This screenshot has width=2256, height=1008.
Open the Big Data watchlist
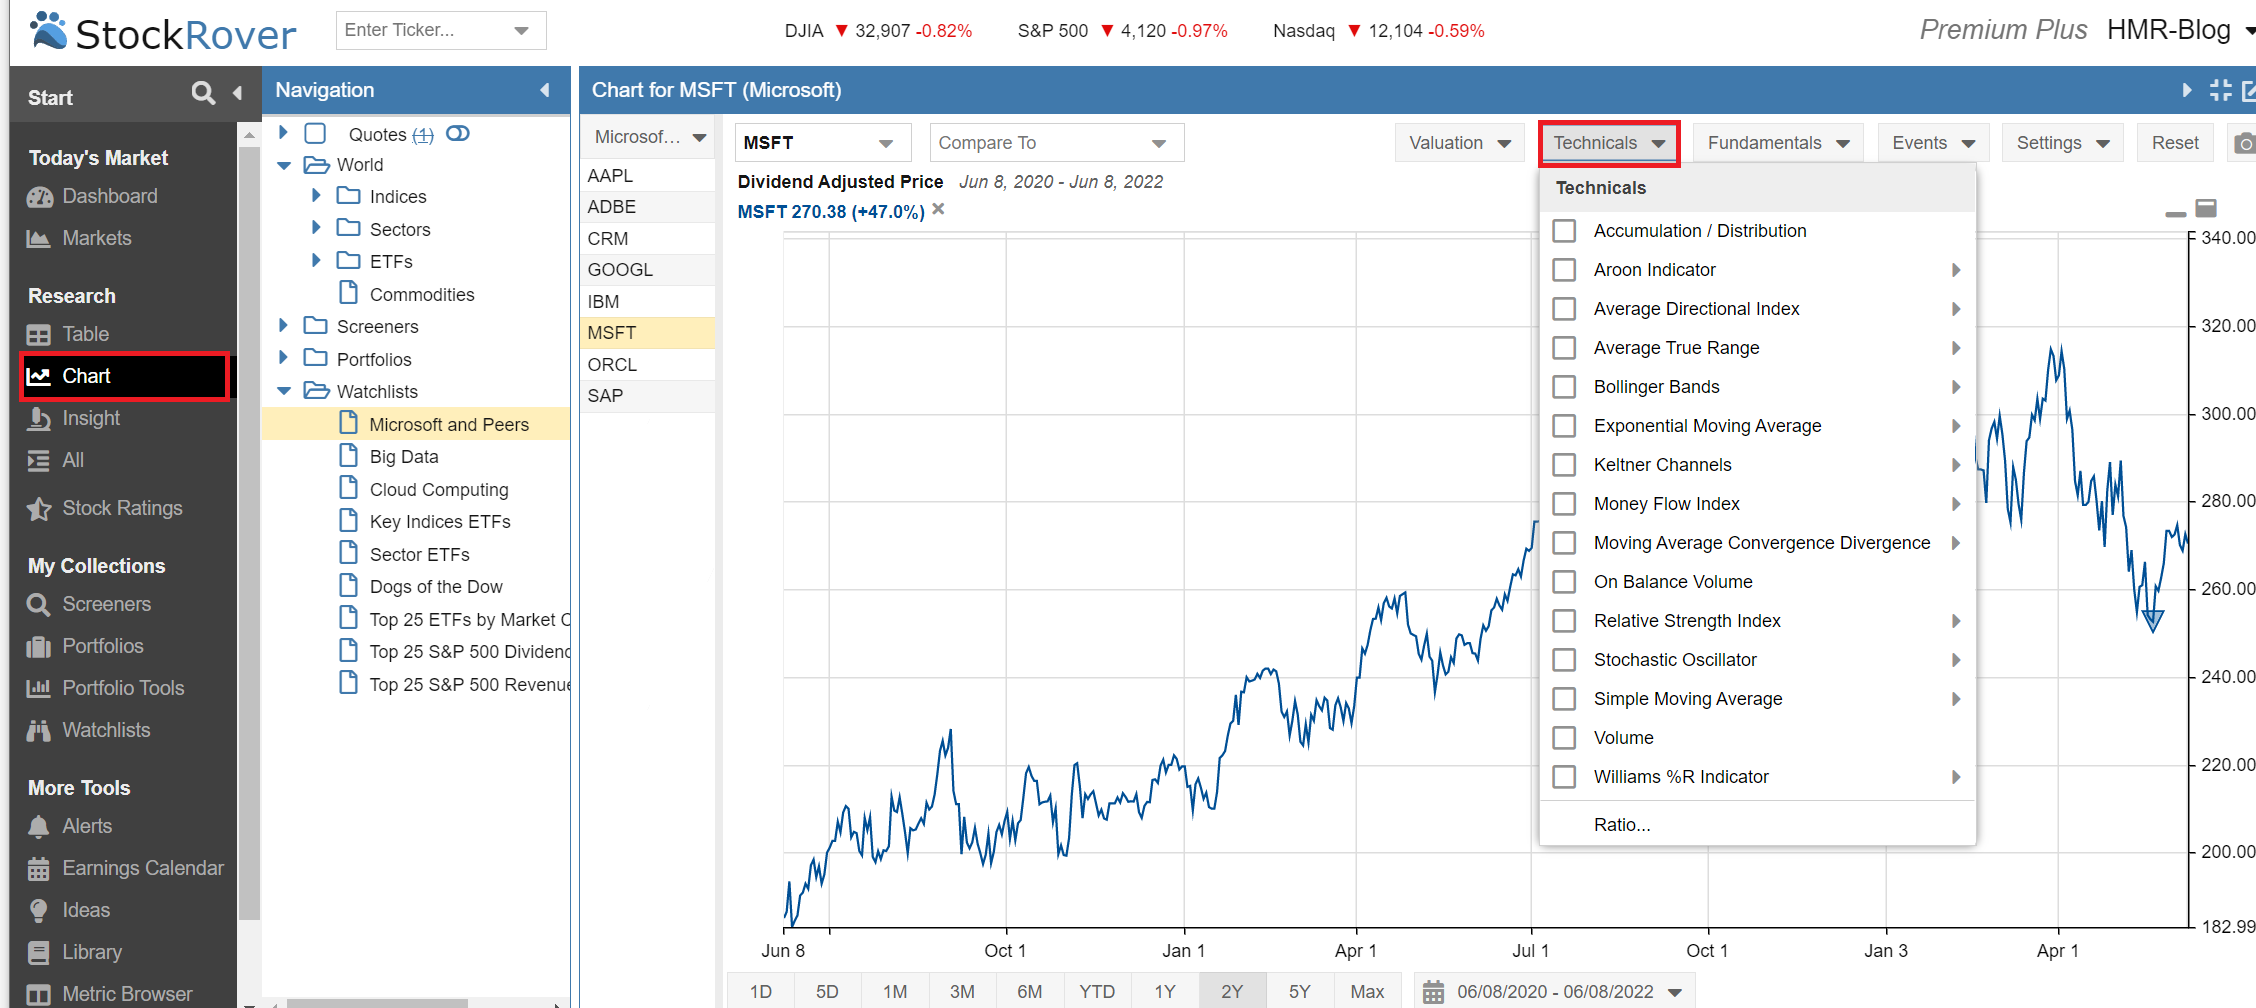coord(404,457)
